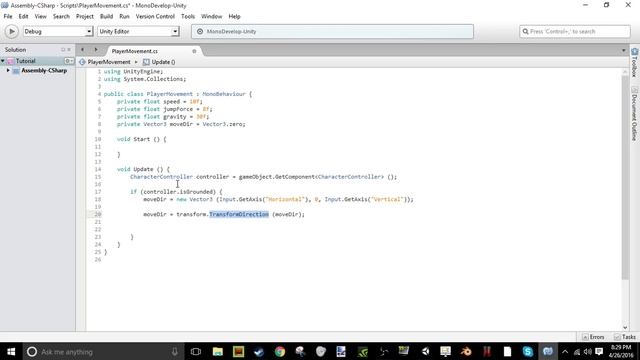
Task: Click the taskbar clock showing 8:29 PM
Action: pos(621,351)
